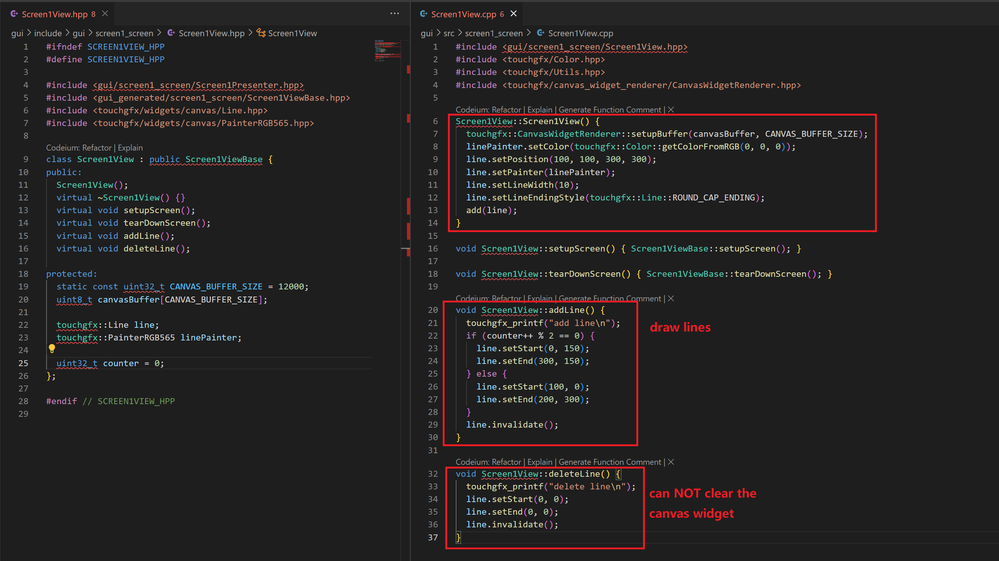Click the lightbulb quick-fix icon
Viewport: 999px width, 561px height.
51,350
